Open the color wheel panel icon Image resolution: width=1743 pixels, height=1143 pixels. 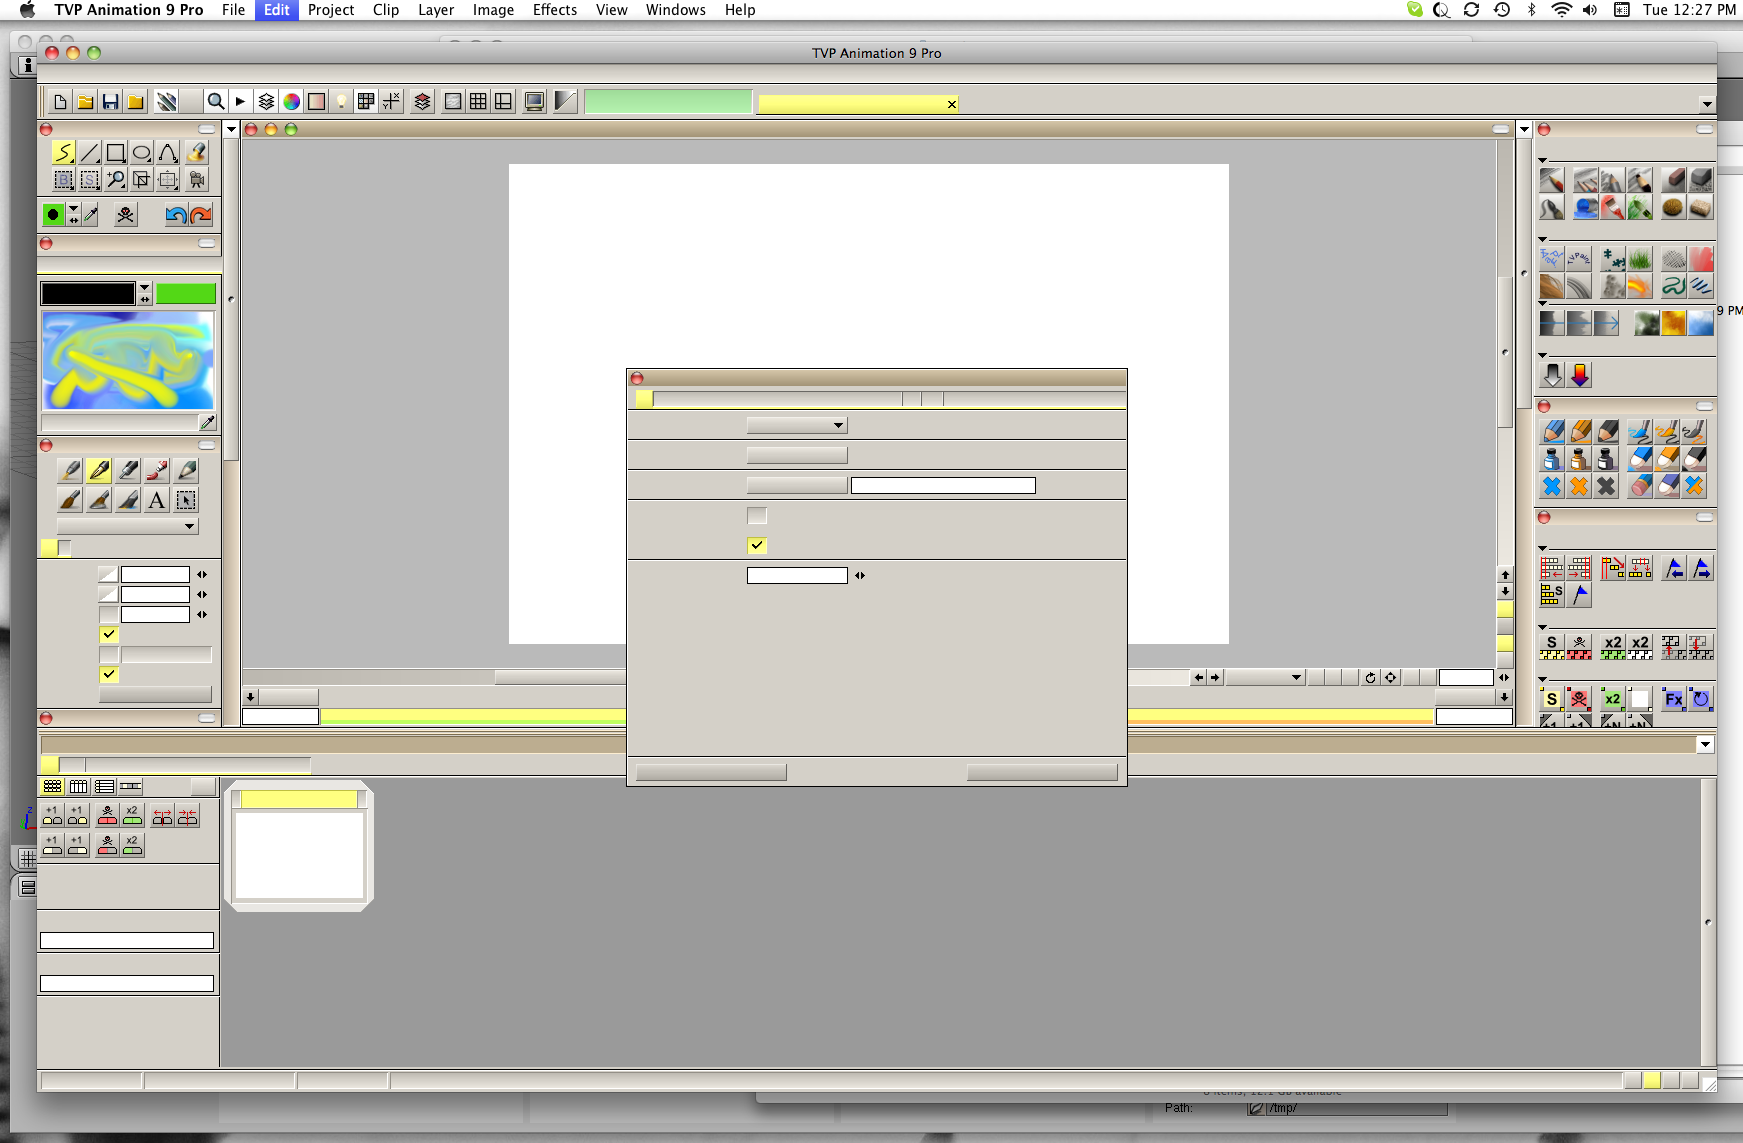coord(291,101)
